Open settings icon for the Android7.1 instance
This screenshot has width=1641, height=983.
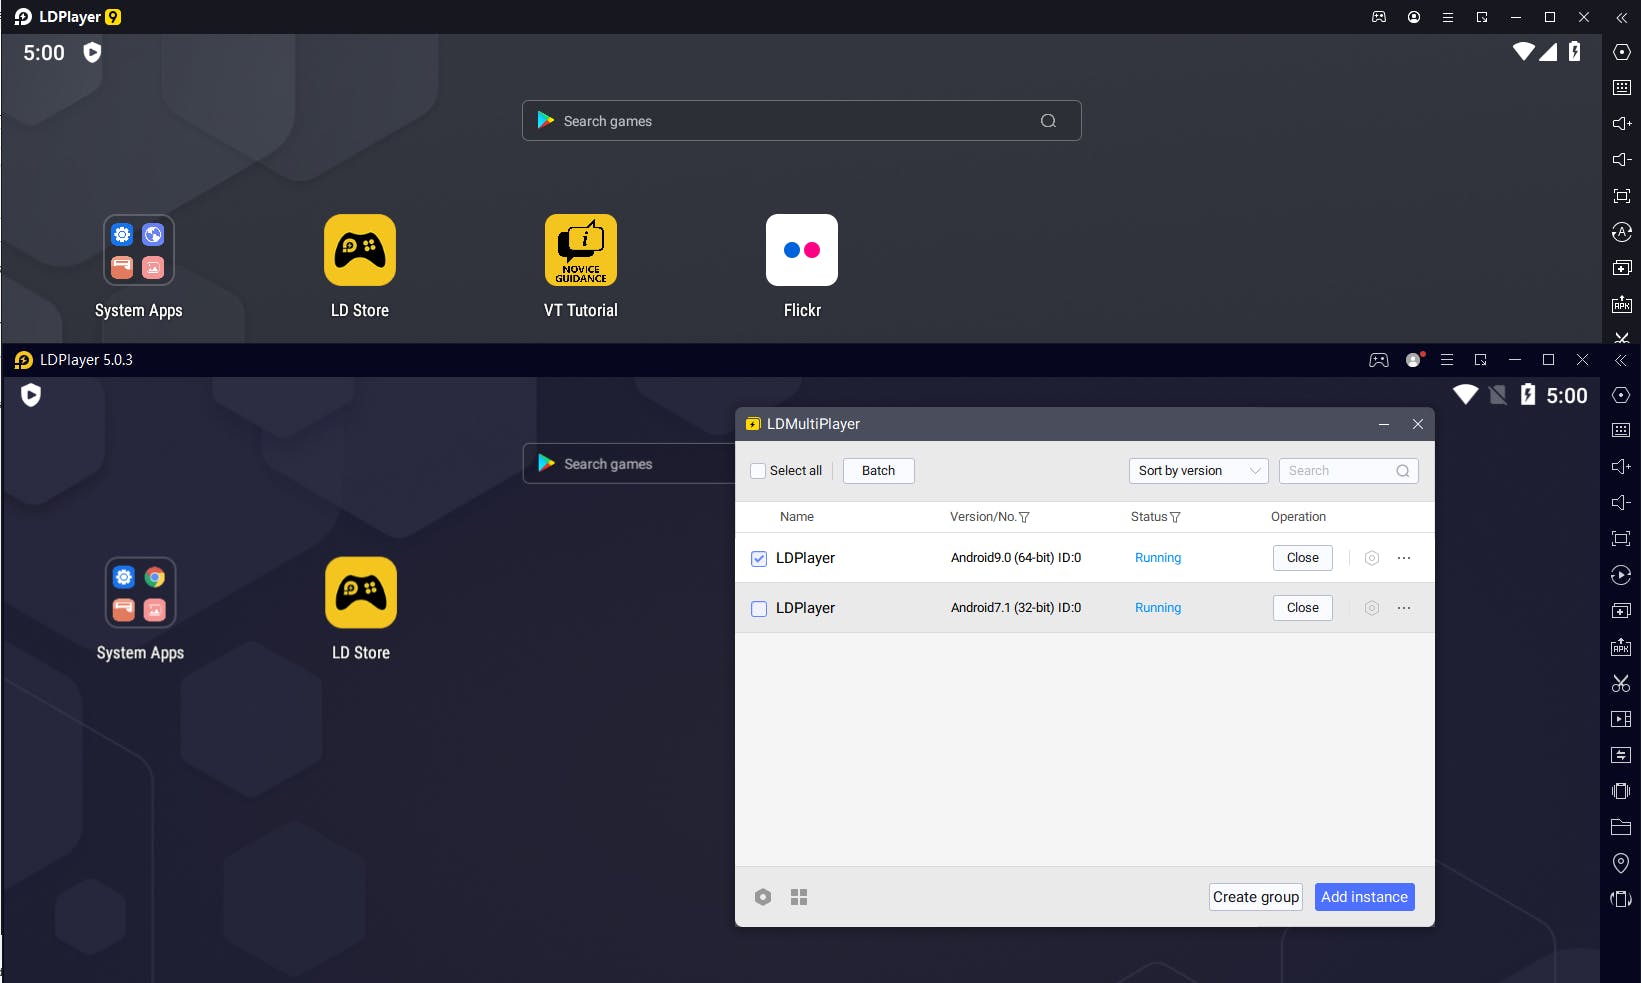pyautogui.click(x=1372, y=608)
